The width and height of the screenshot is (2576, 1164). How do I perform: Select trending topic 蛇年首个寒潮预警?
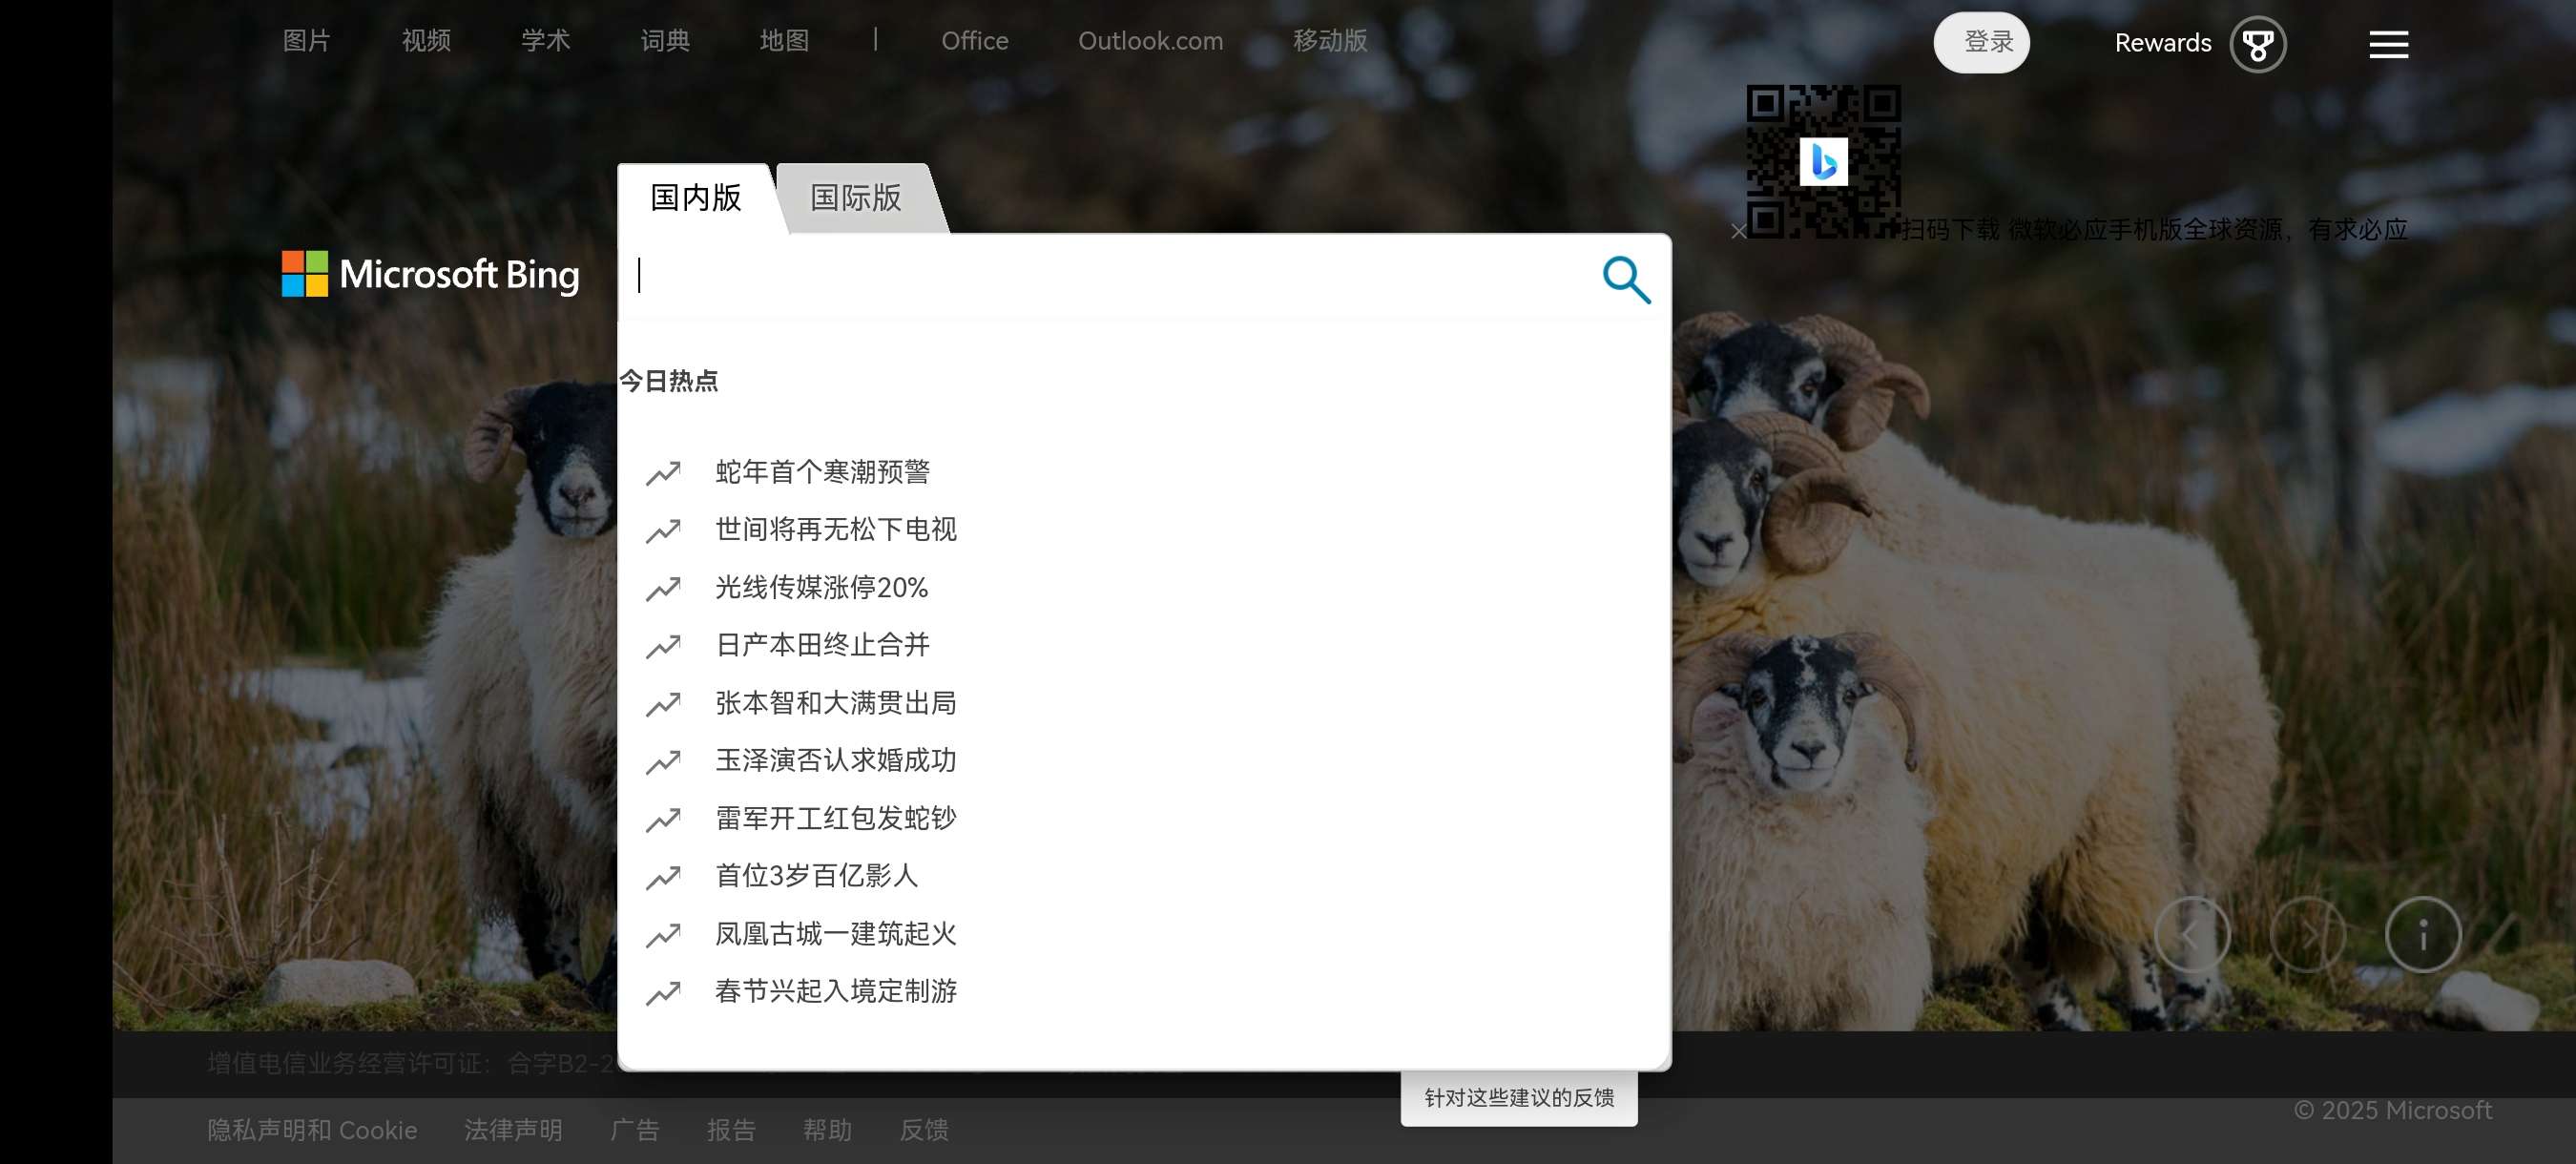(x=822, y=471)
